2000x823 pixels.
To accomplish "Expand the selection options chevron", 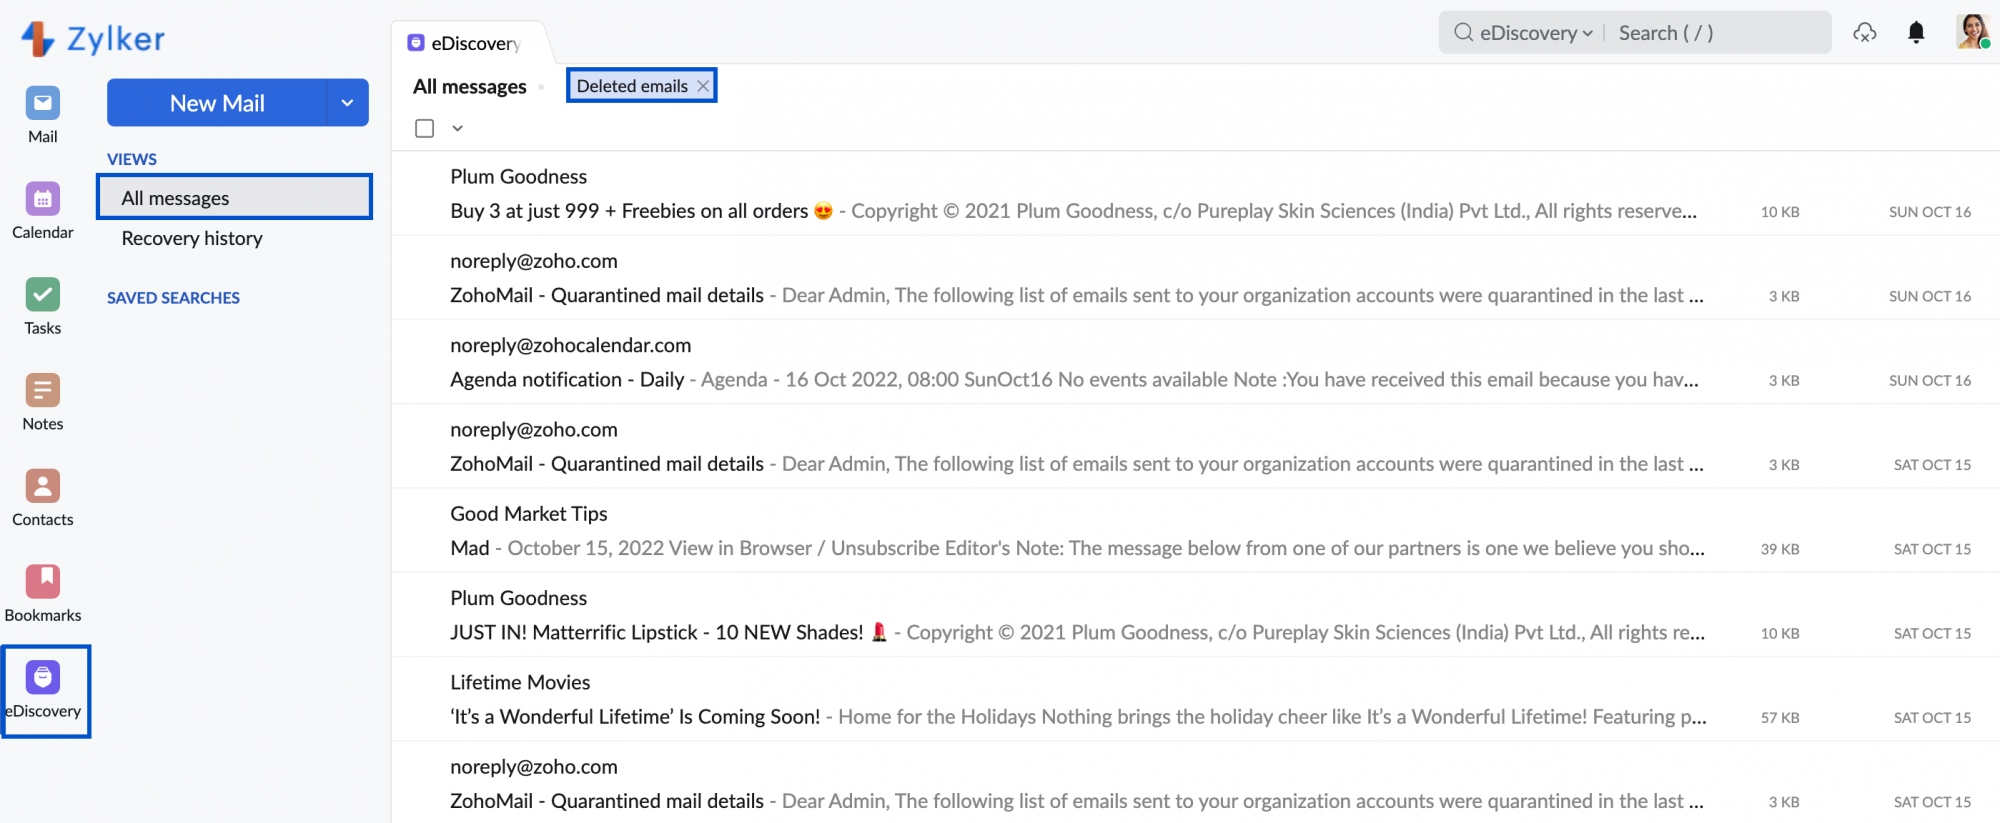I will (458, 128).
